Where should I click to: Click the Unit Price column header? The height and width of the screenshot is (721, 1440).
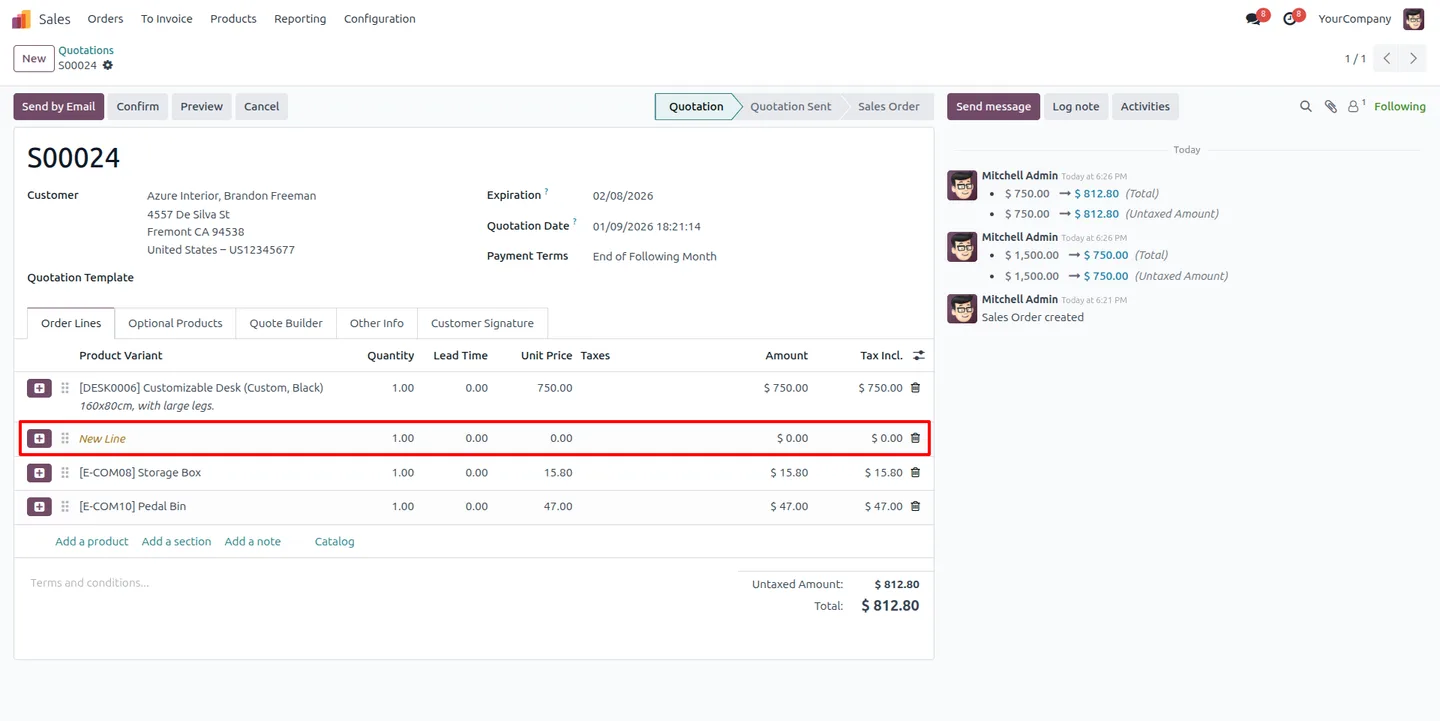click(546, 355)
